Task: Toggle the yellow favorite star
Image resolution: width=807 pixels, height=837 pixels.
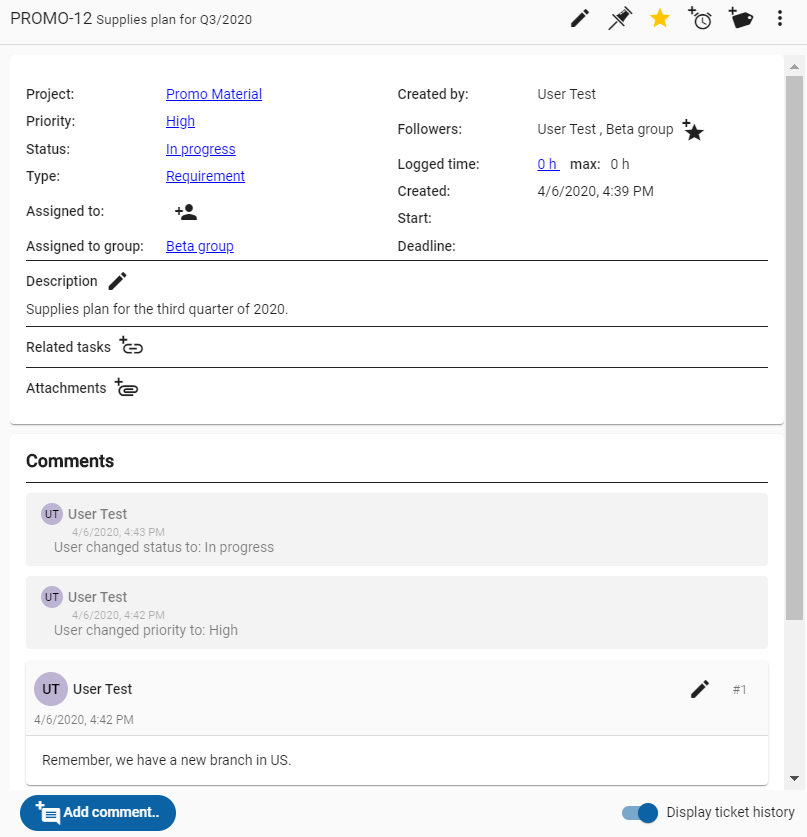Action: (660, 19)
